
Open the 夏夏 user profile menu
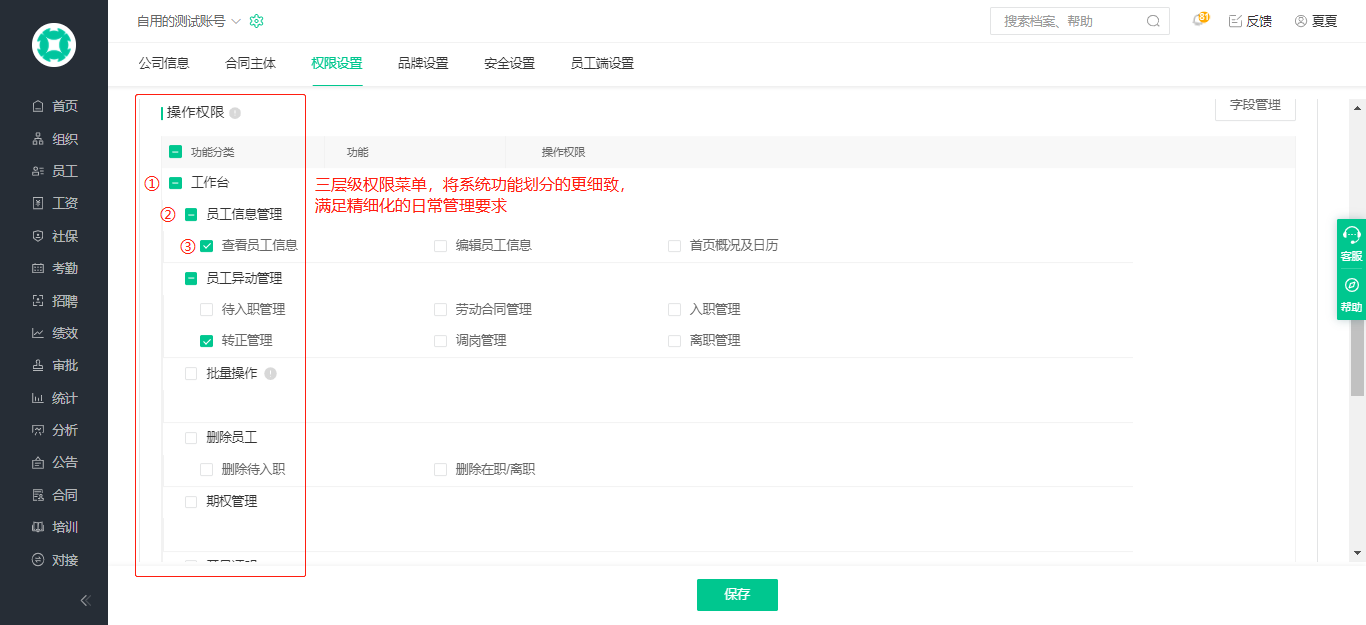1316,21
